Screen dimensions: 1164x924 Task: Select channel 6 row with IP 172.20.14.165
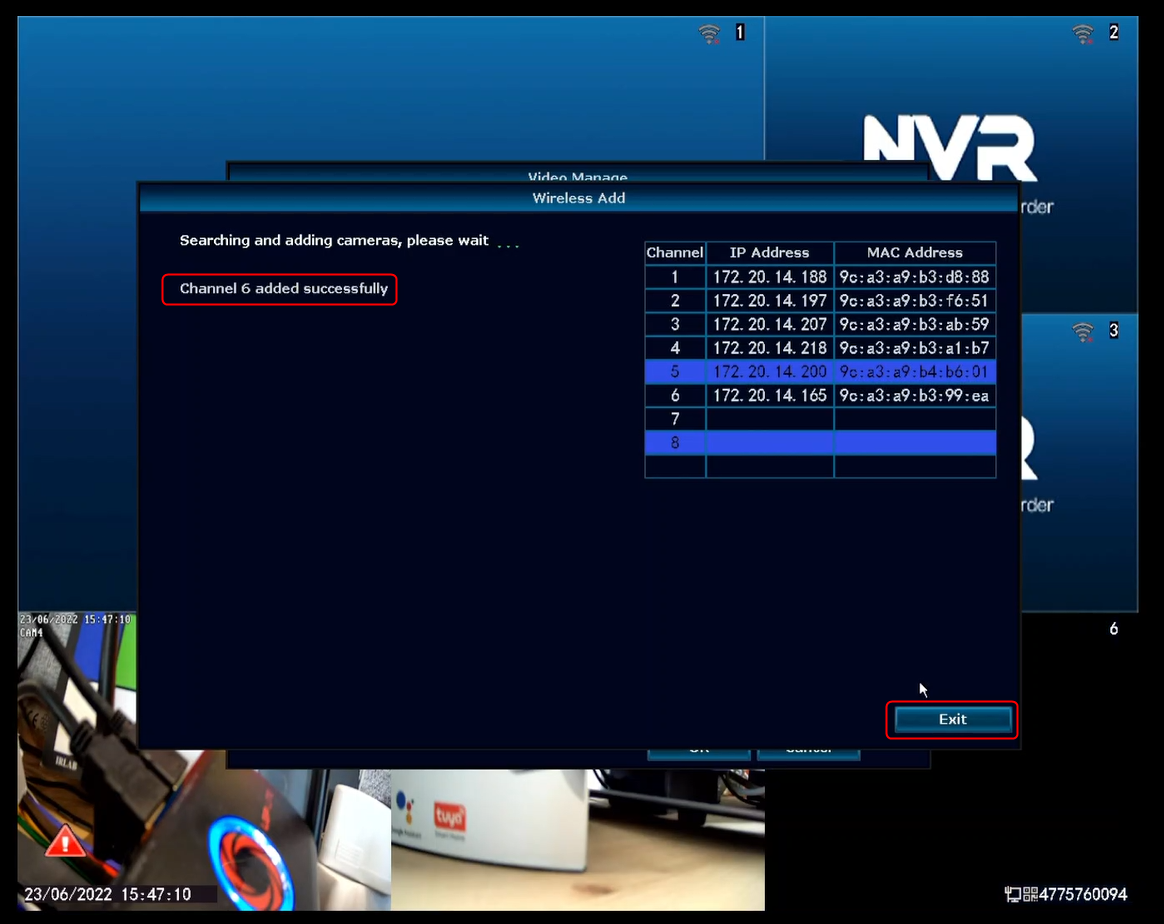coord(820,395)
